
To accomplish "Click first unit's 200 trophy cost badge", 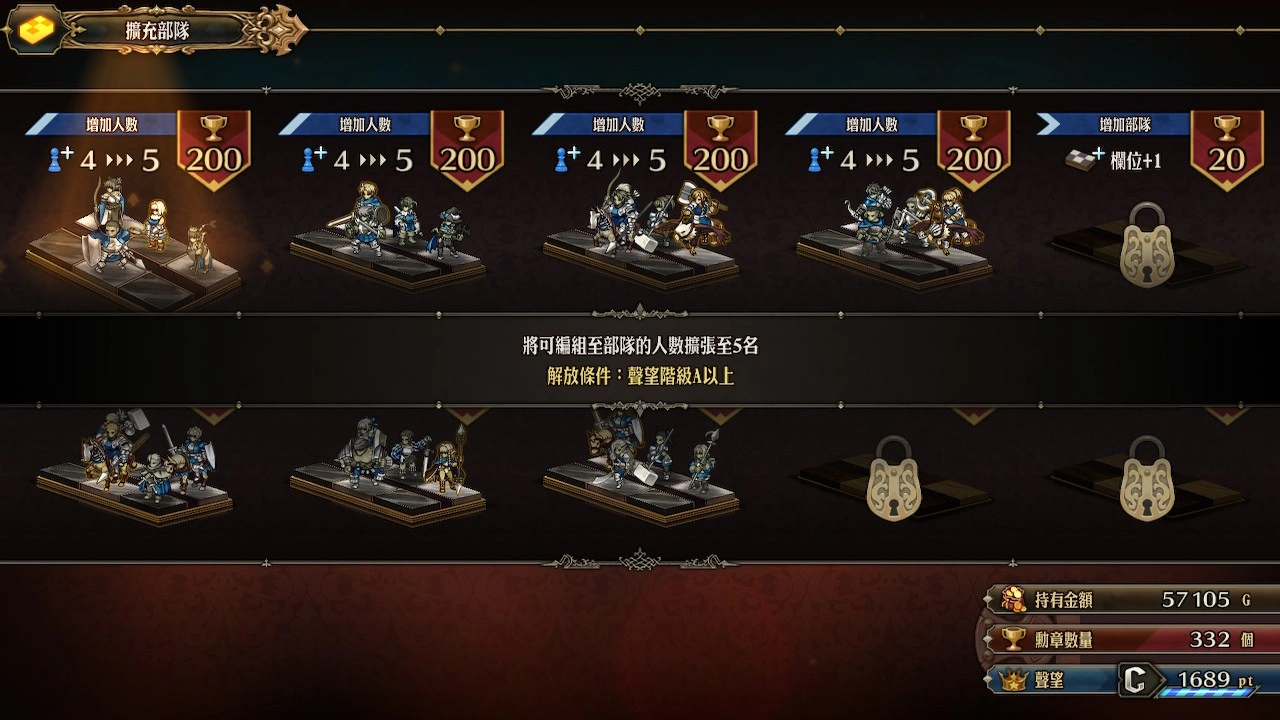I will 214,150.
